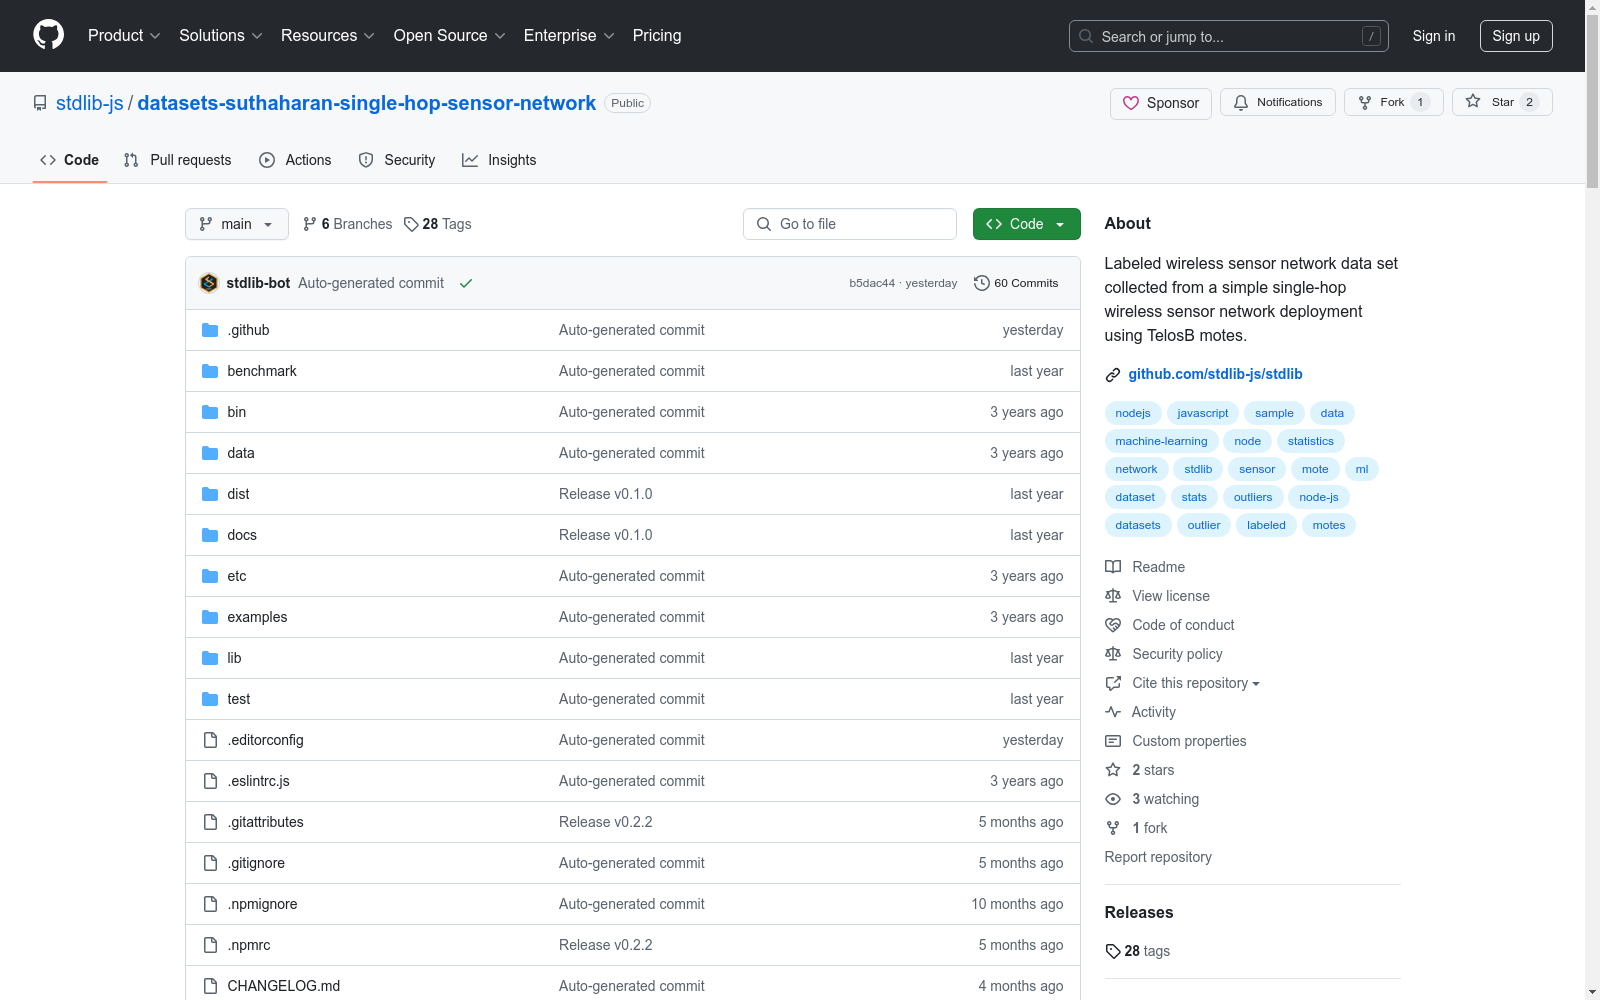1600x1000 pixels.
Task: Click the .github folder icon
Action: [210, 330]
